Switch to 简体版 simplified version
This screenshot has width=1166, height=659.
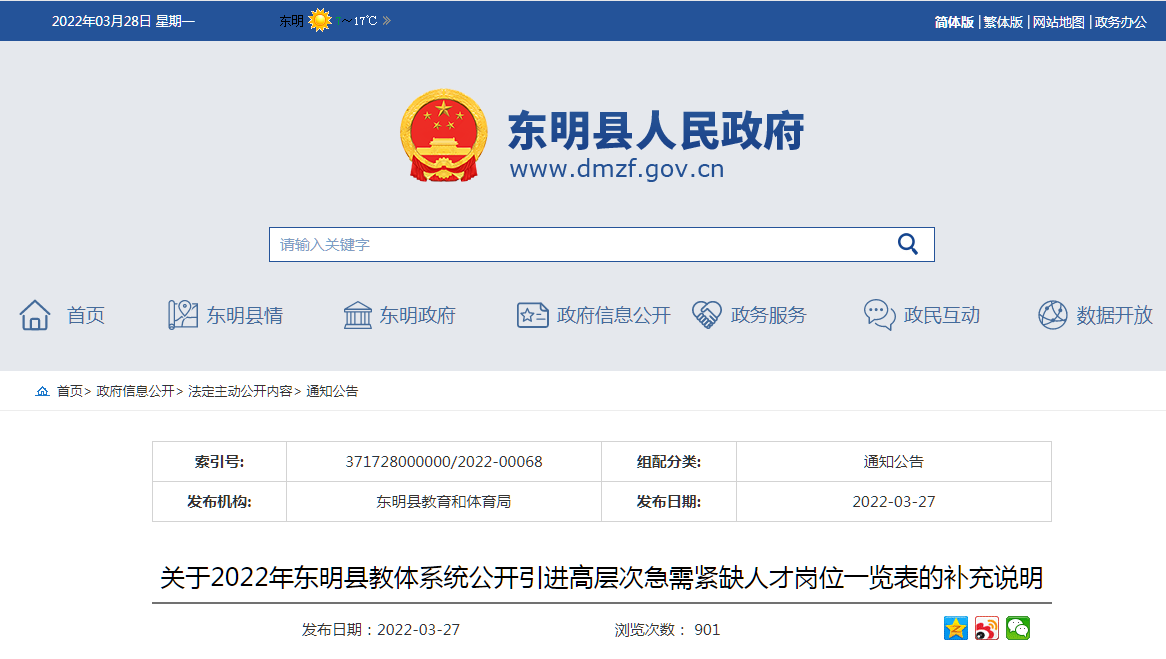point(954,22)
